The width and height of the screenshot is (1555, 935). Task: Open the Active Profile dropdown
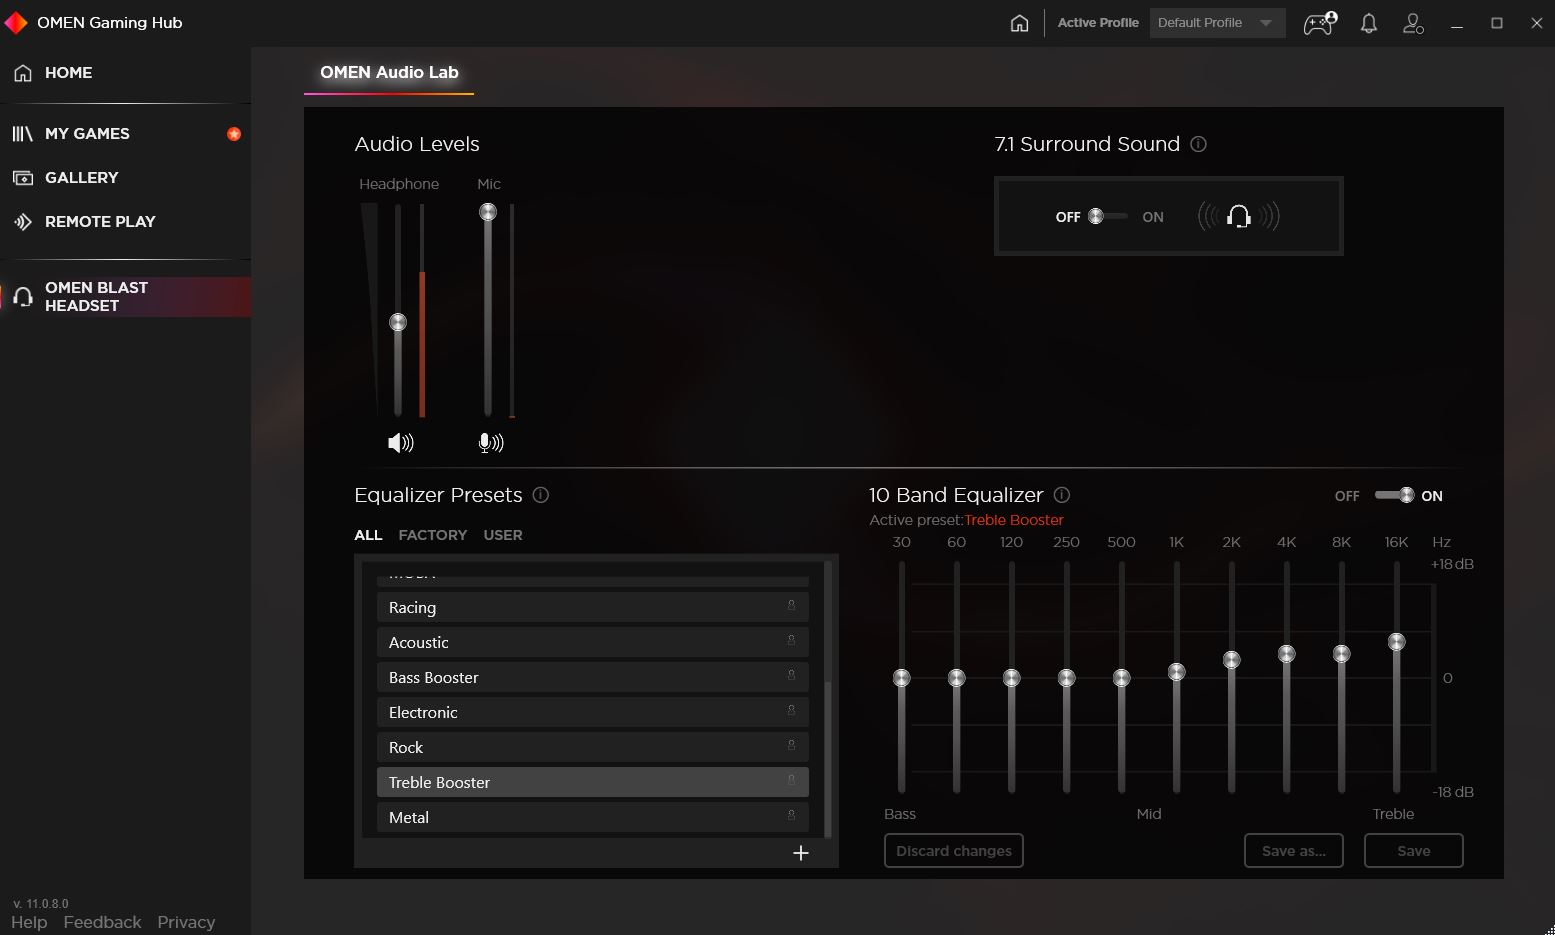click(x=1217, y=23)
